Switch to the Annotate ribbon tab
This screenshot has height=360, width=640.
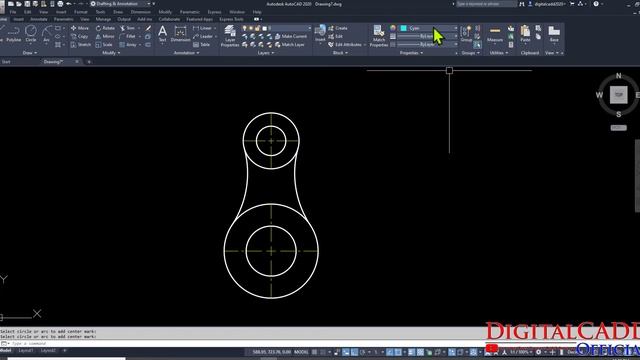[39, 19]
